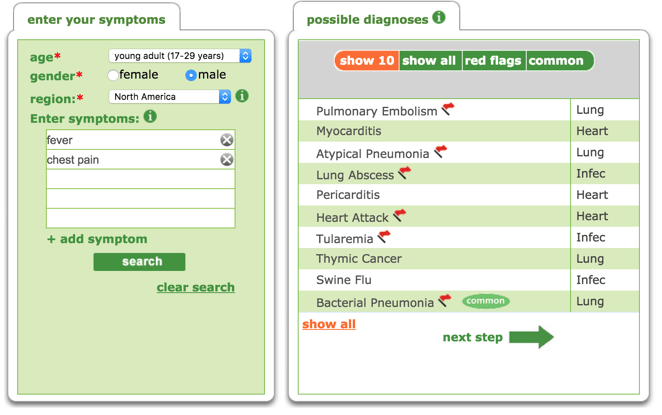Viewport: 662px width, 415px height.
Task: Click the green search button
Action: pos(139,262)
